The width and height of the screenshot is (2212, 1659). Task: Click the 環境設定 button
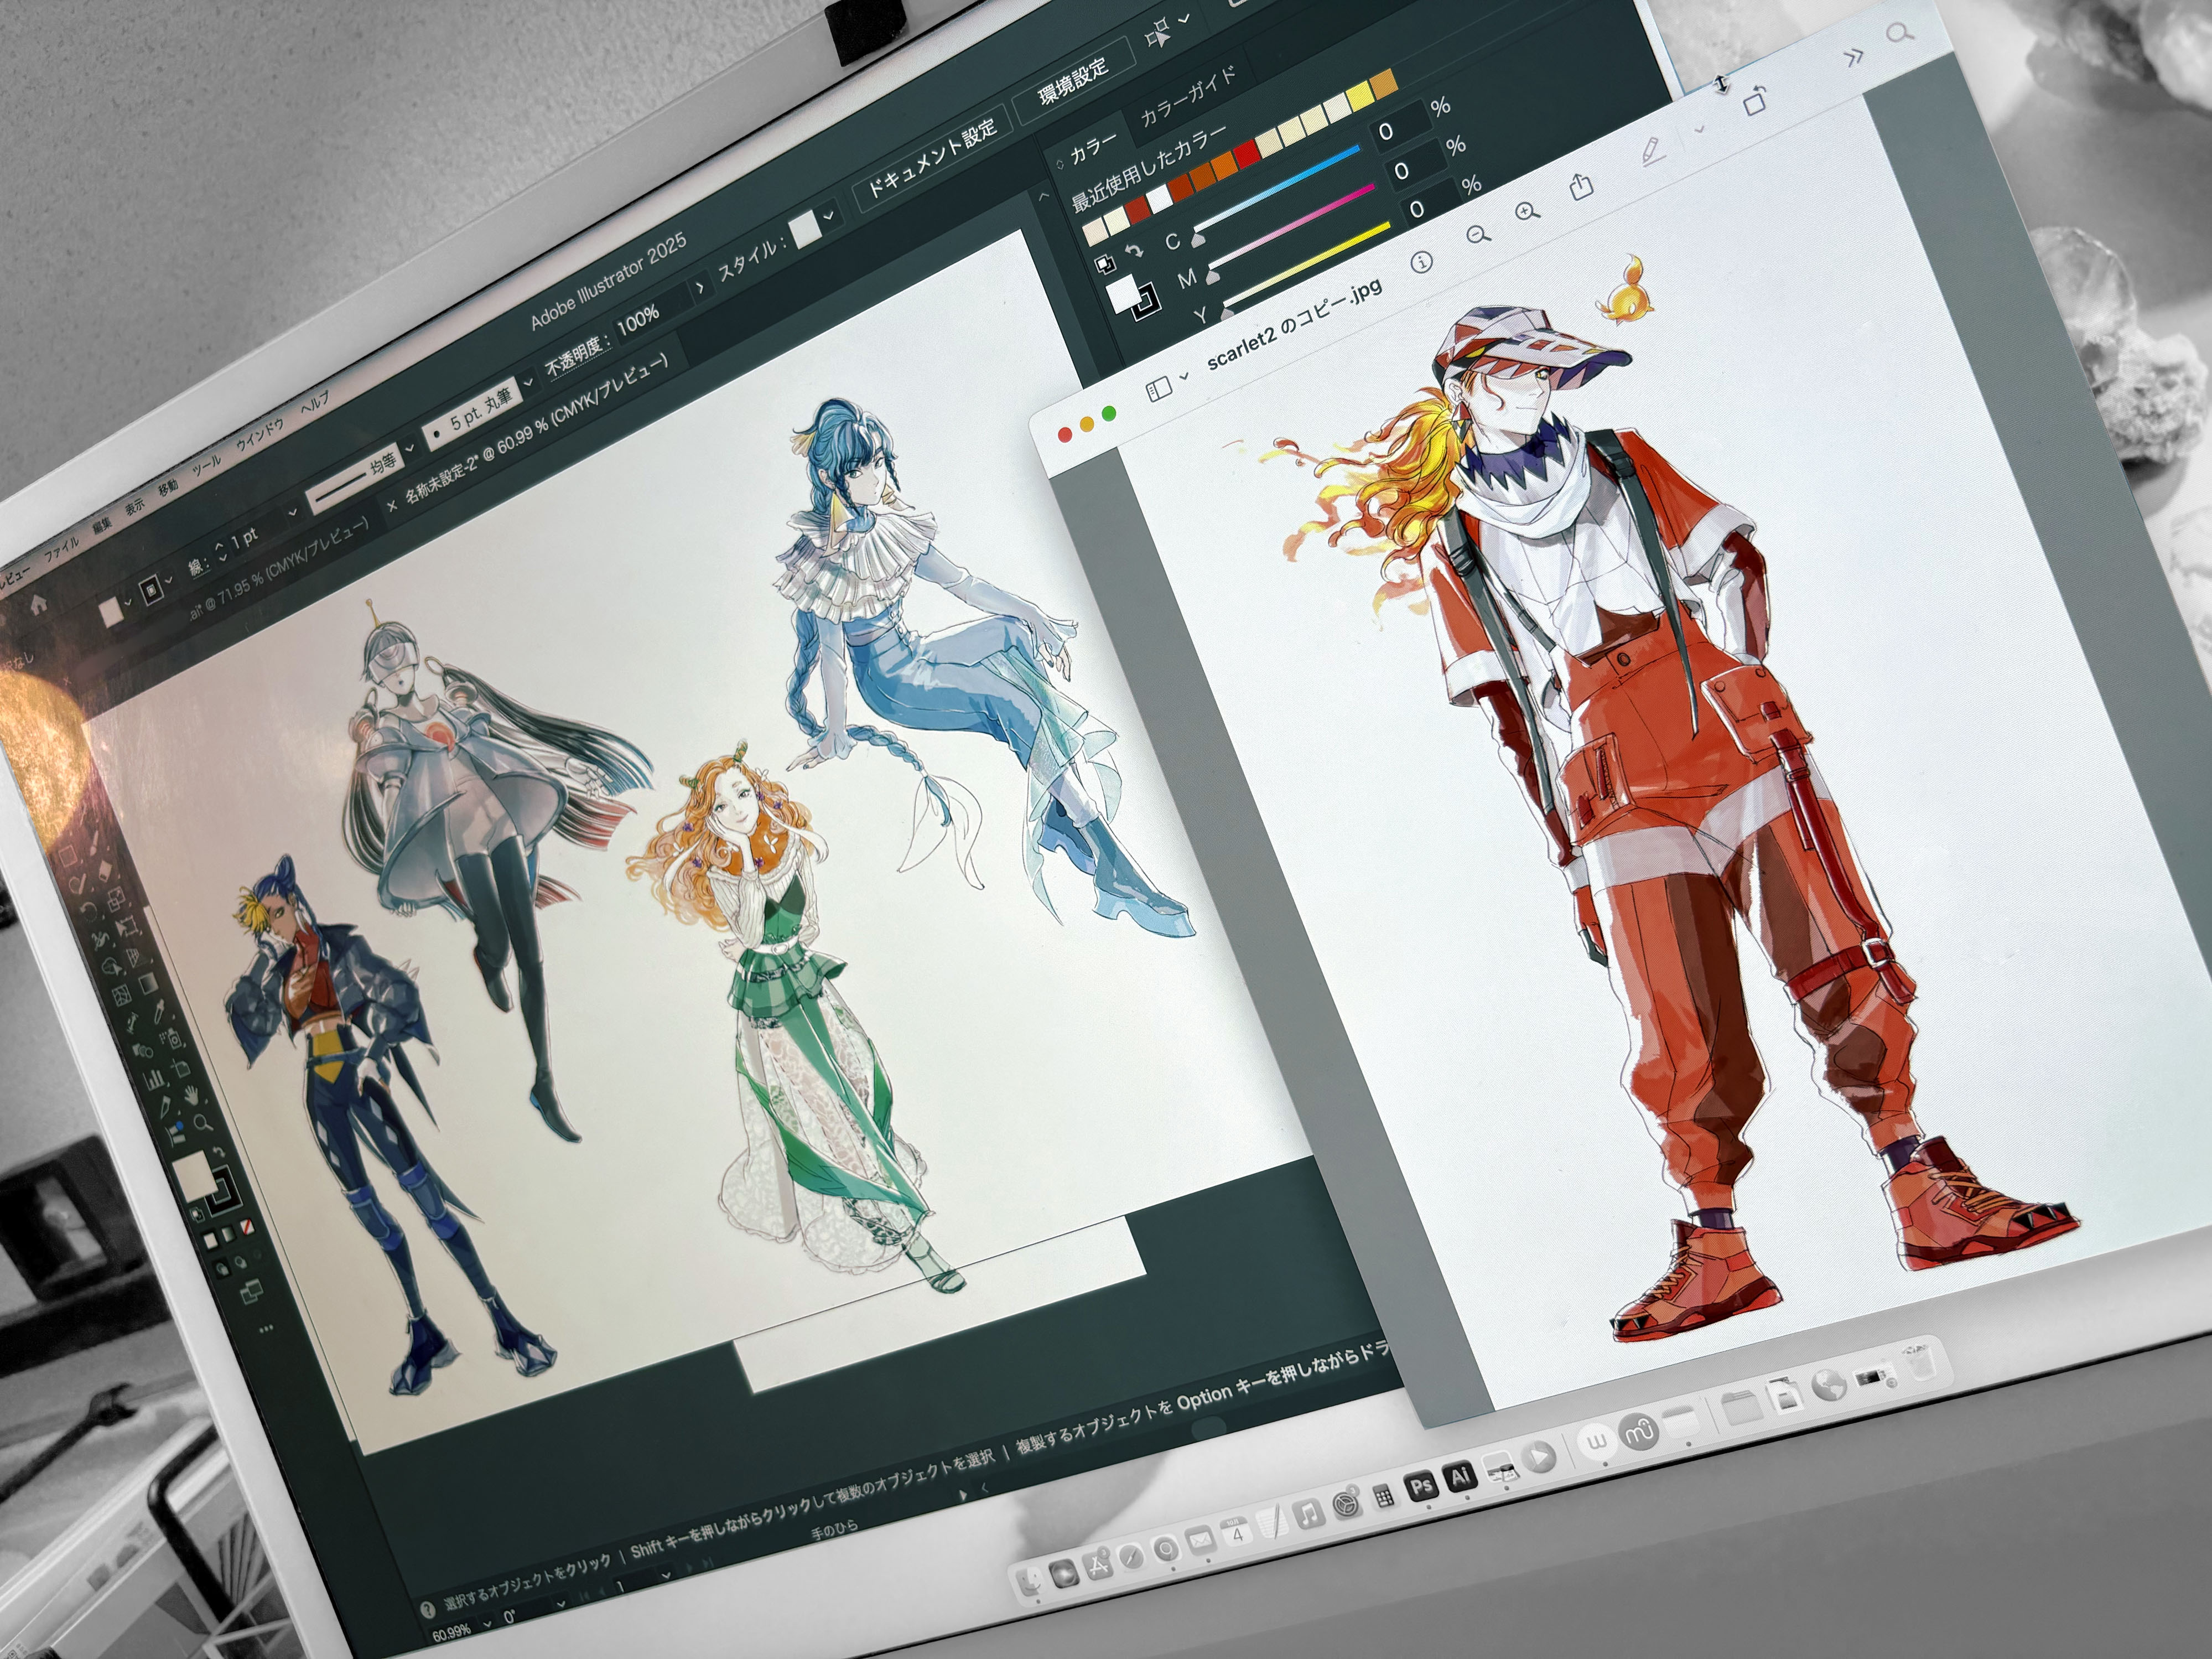point(1073,83)
